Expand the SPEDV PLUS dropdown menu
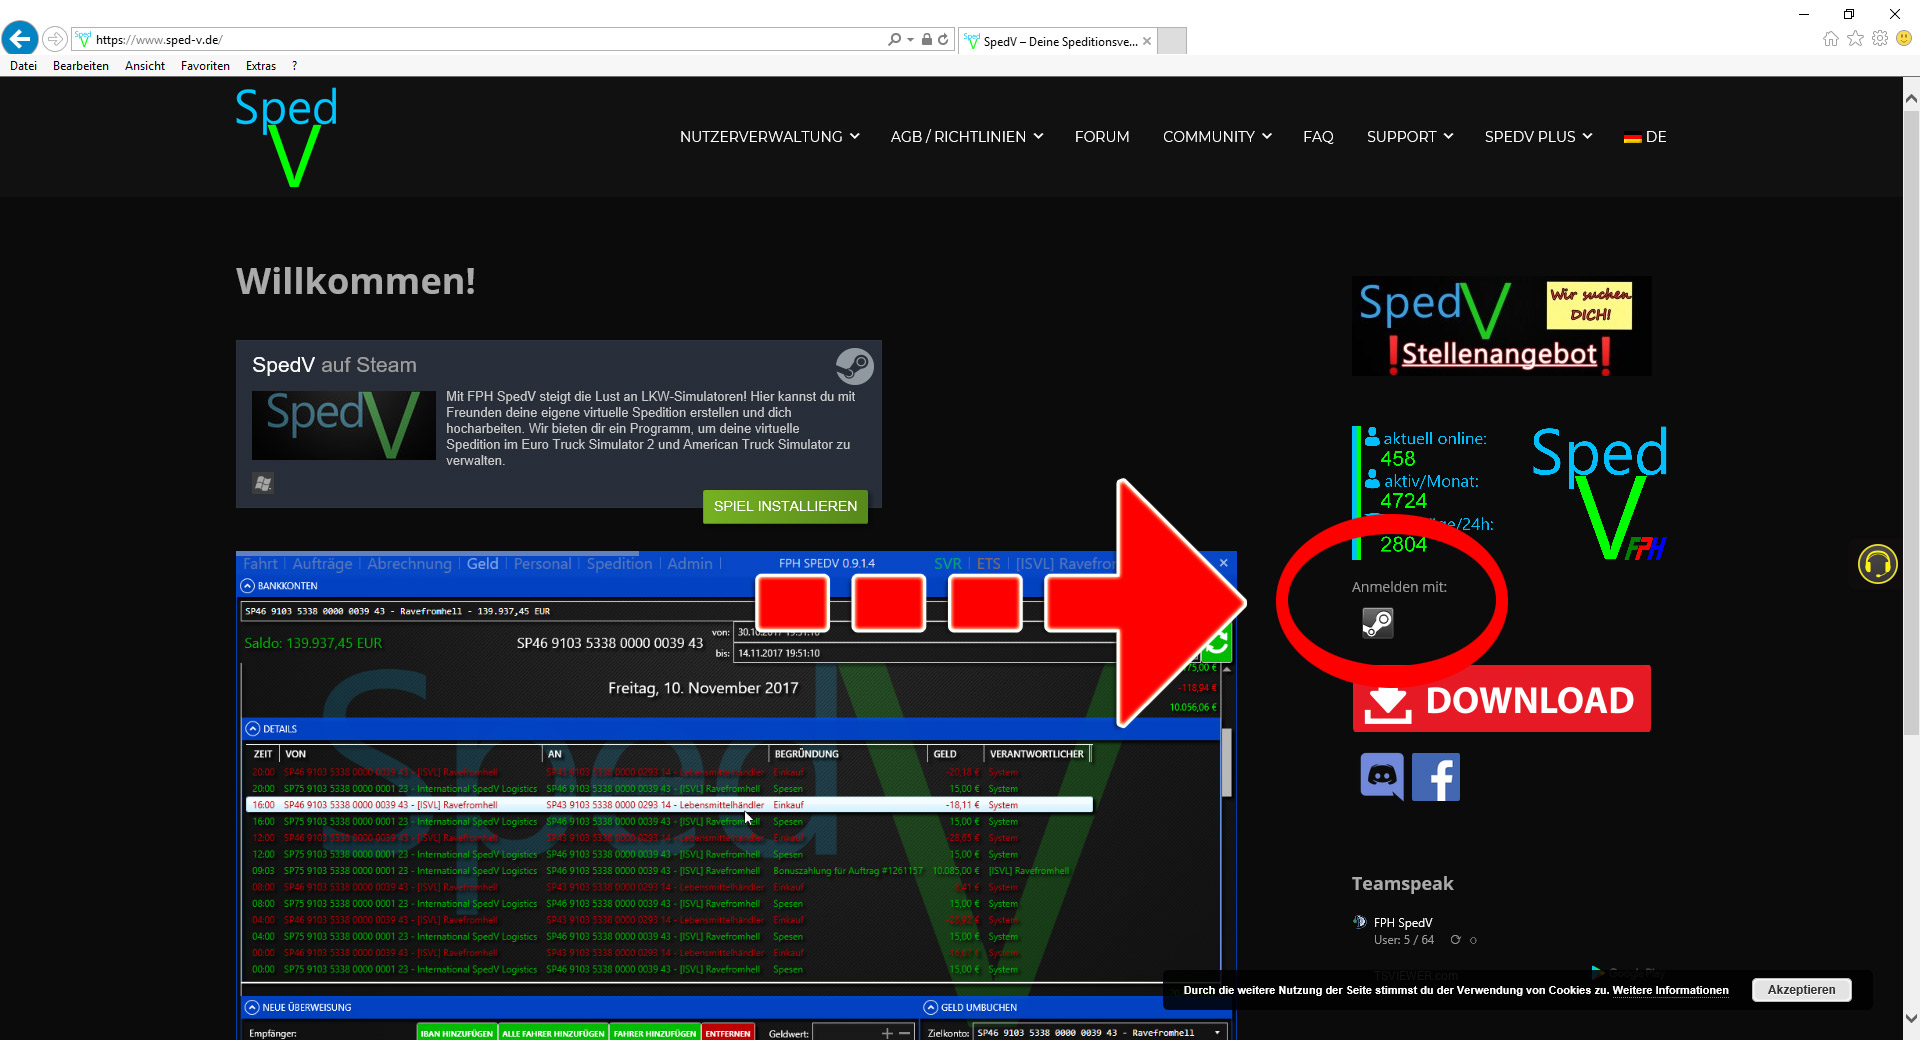This screenshot has width=1920, height=1040. 1537,137
